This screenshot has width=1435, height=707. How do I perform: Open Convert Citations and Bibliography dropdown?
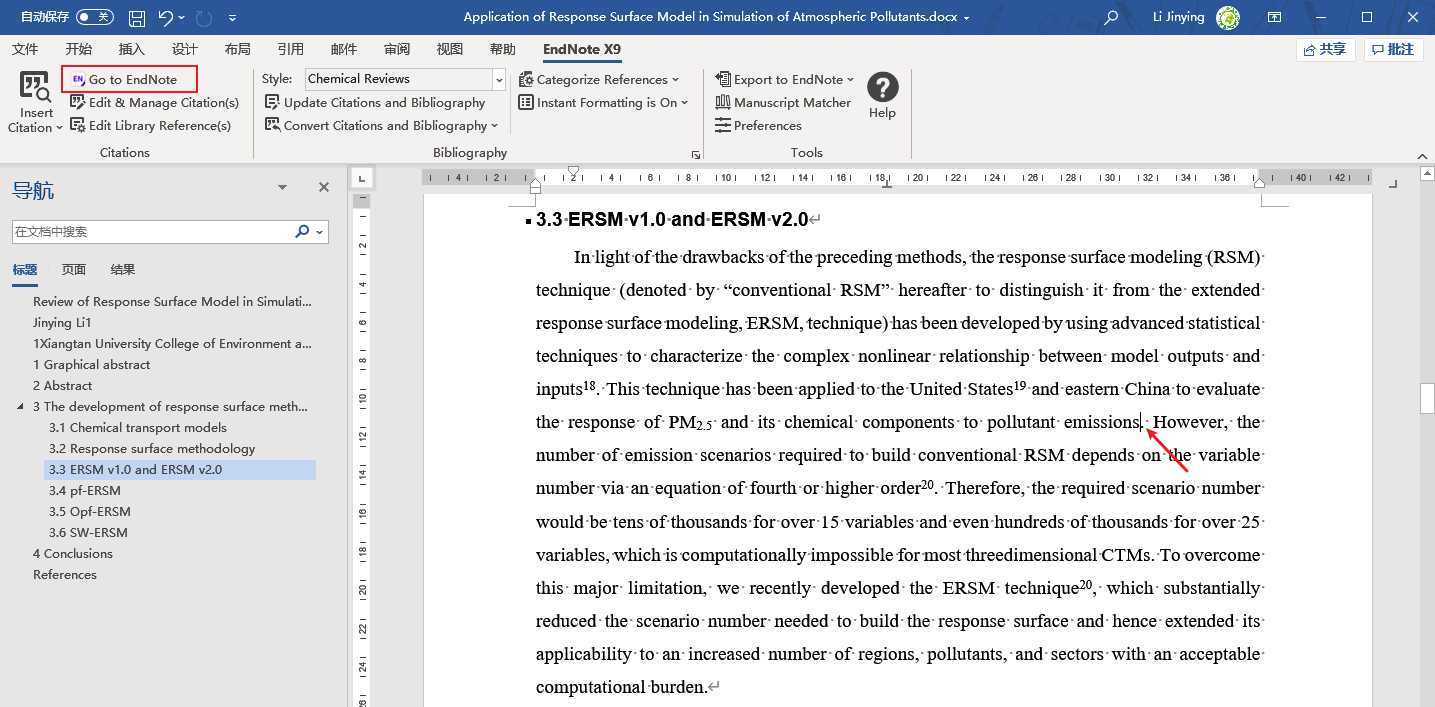point(381,125)
